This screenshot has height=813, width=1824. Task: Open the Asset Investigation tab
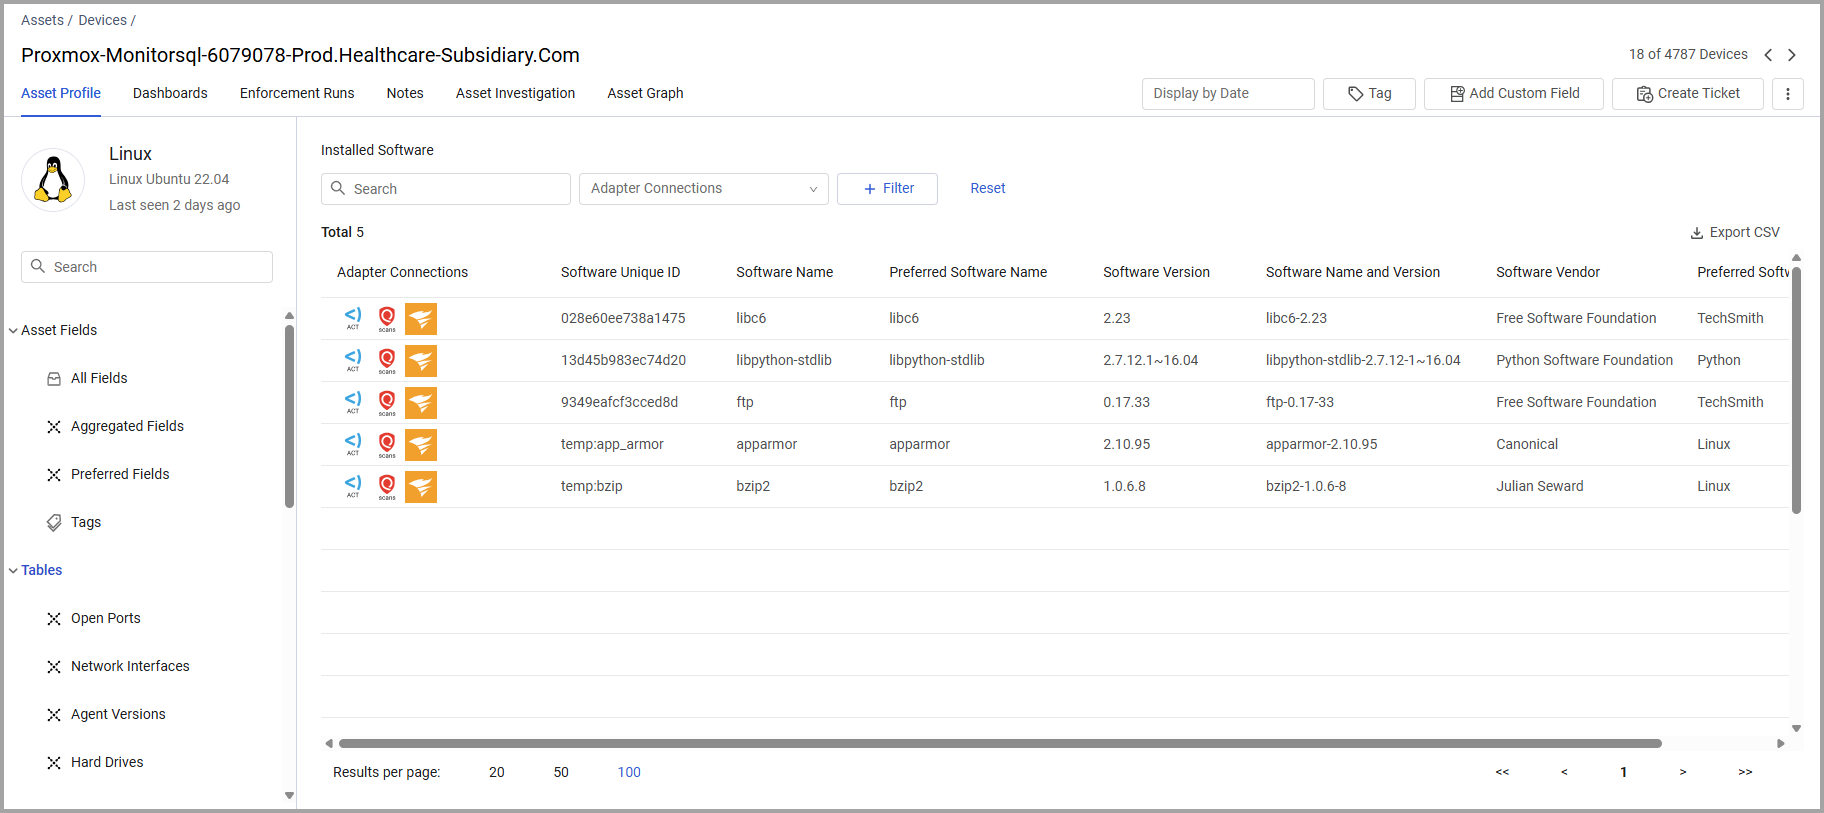pos(515,93)
